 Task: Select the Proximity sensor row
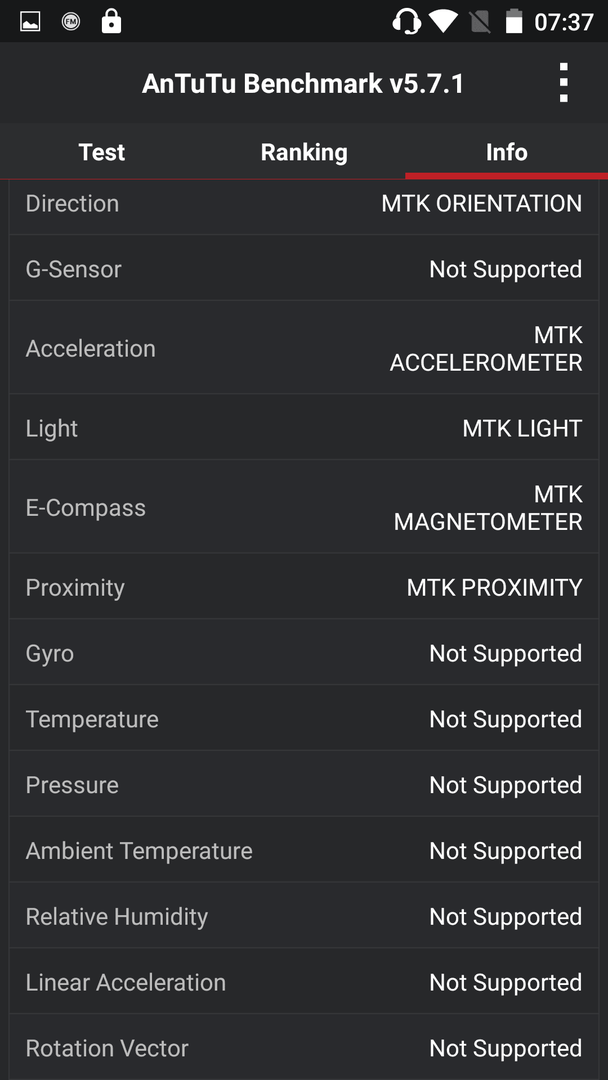coord(304,586)
